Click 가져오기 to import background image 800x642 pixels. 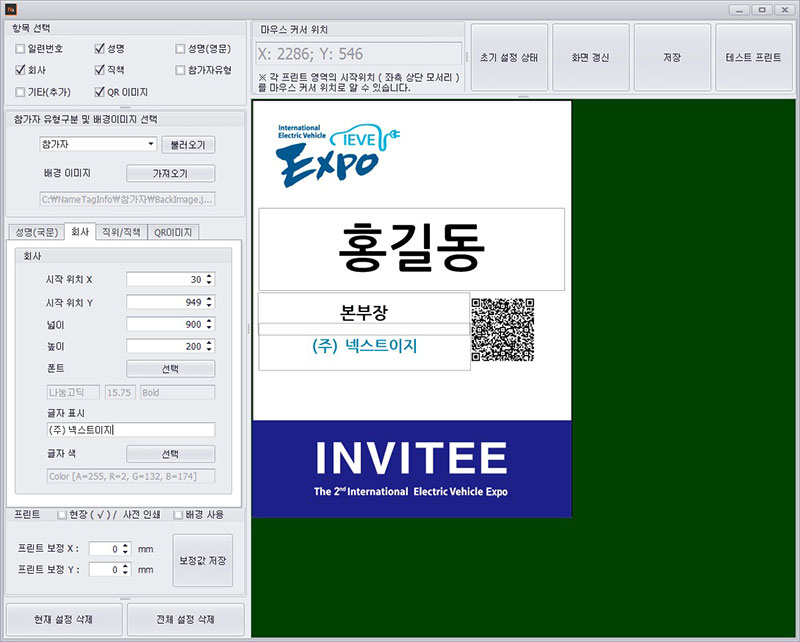tap(170, 174)
